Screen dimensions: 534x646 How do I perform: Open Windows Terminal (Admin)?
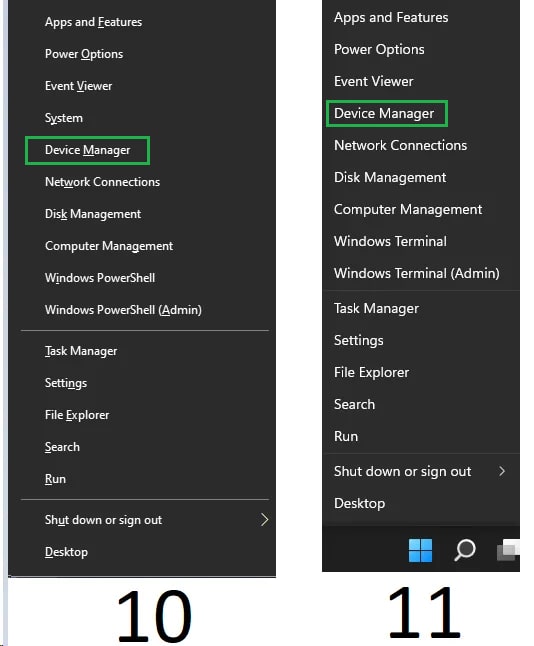pos(417,273)
